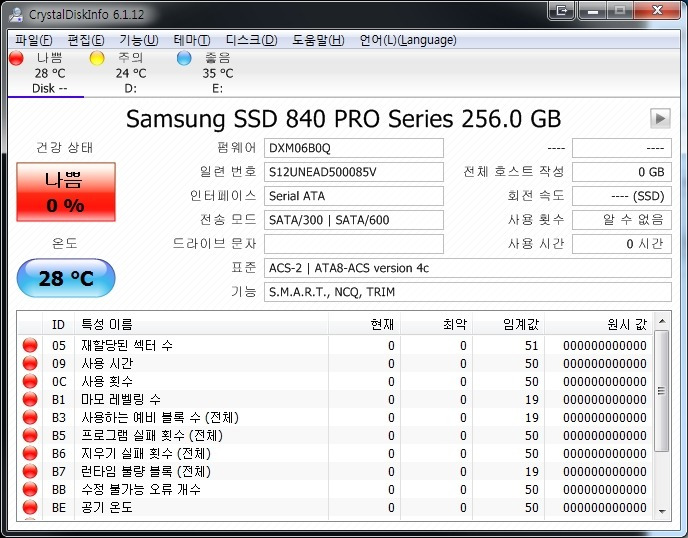The height and width of the screenshot is (538, 688).
Task: Click the 현재 column header
Action: (x=364, y=324)
